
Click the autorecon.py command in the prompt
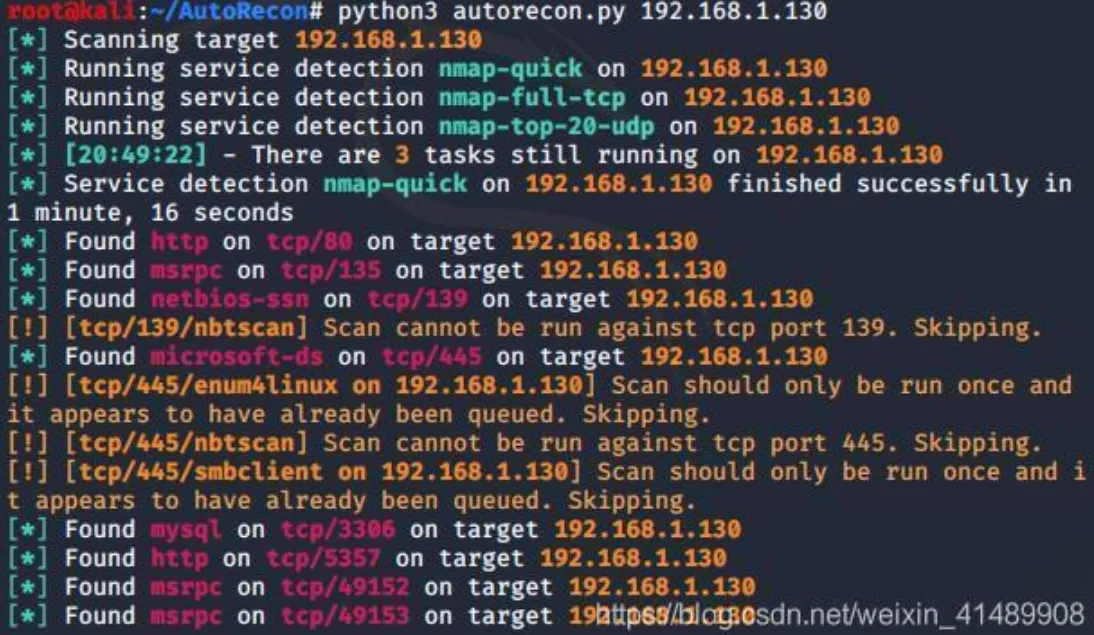coord(539,12)
